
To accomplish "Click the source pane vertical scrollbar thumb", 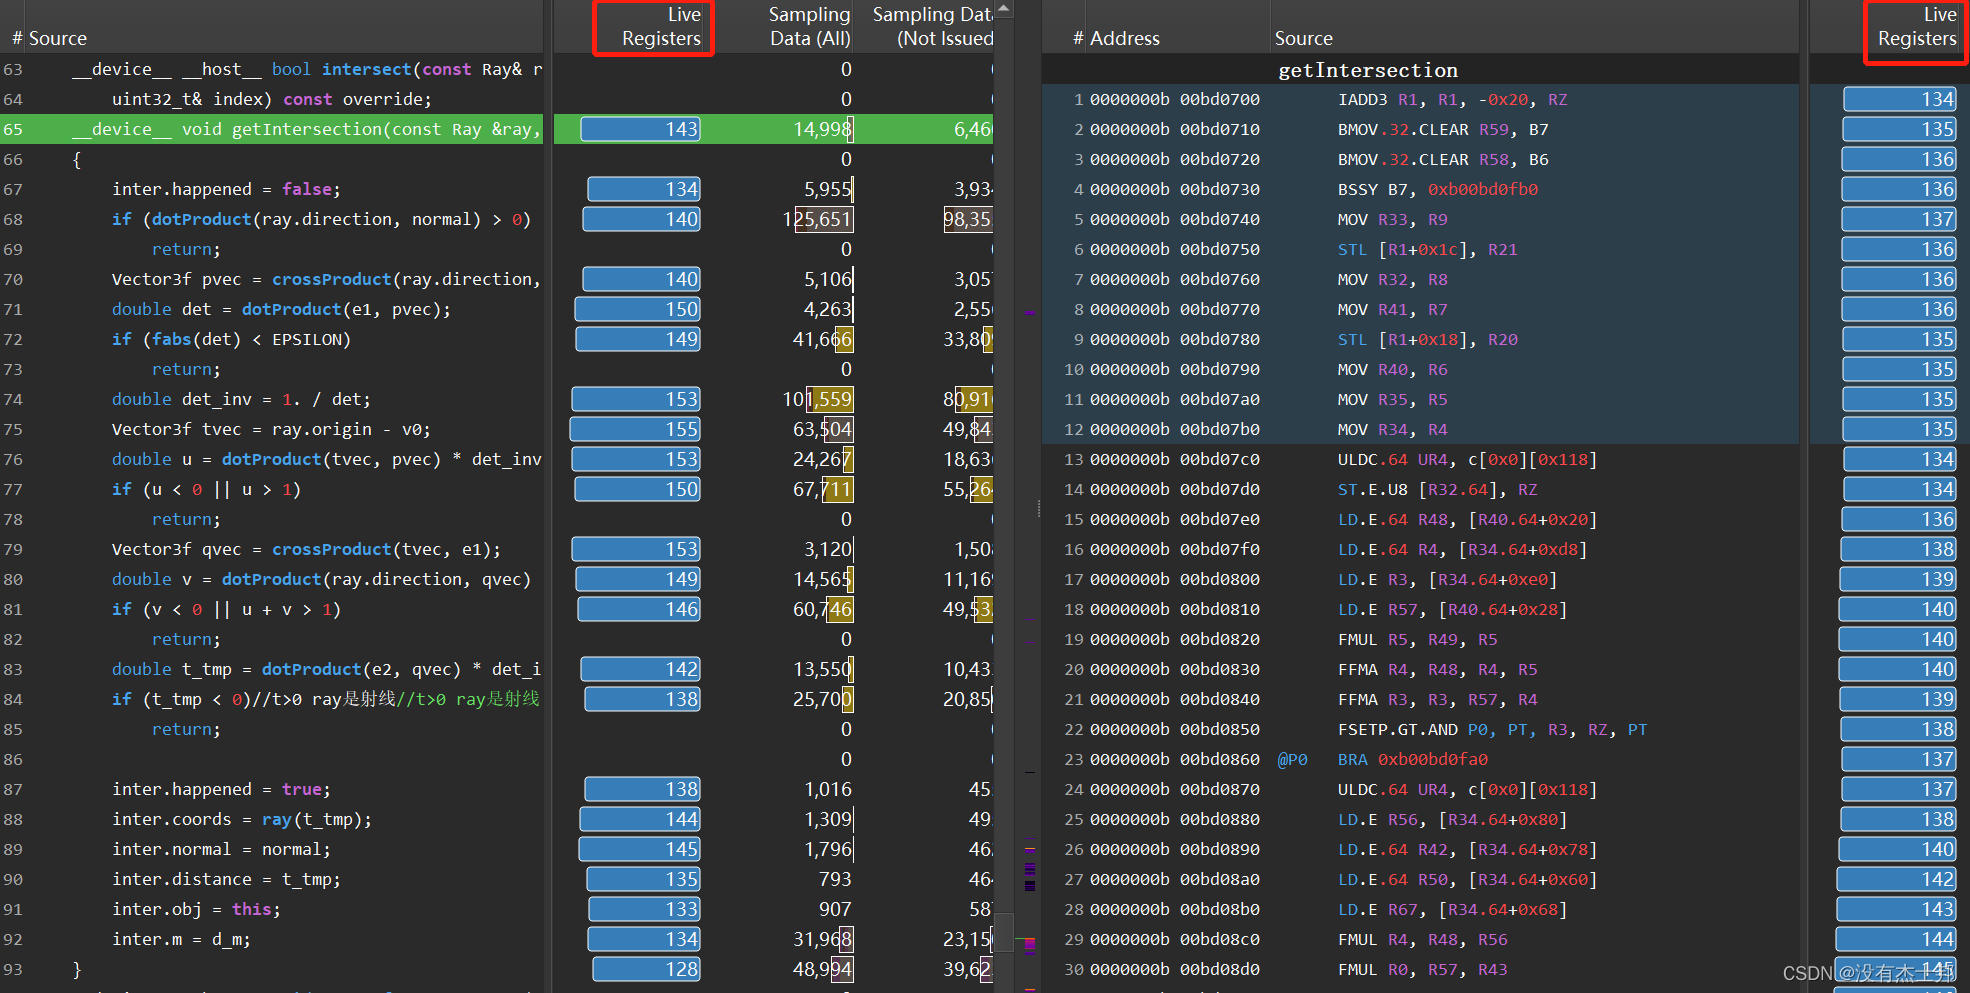I will coord(1004,932).
